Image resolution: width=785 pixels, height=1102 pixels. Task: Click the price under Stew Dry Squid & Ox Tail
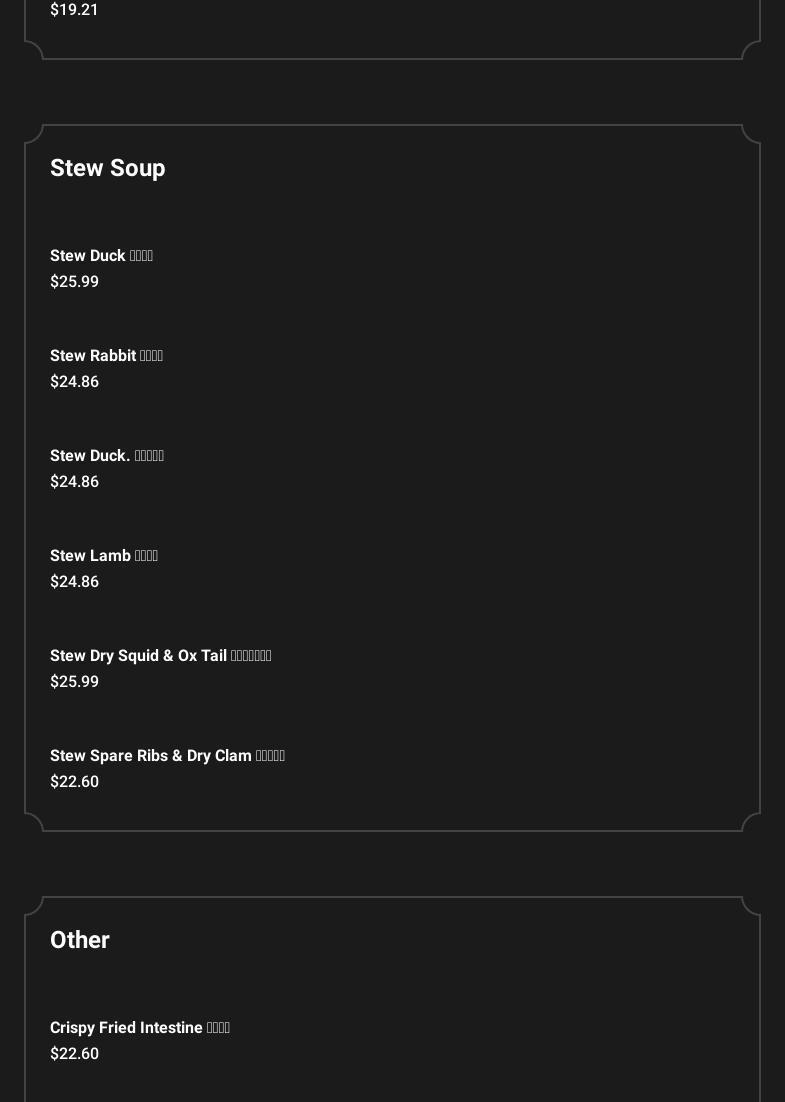pos(74,682)
